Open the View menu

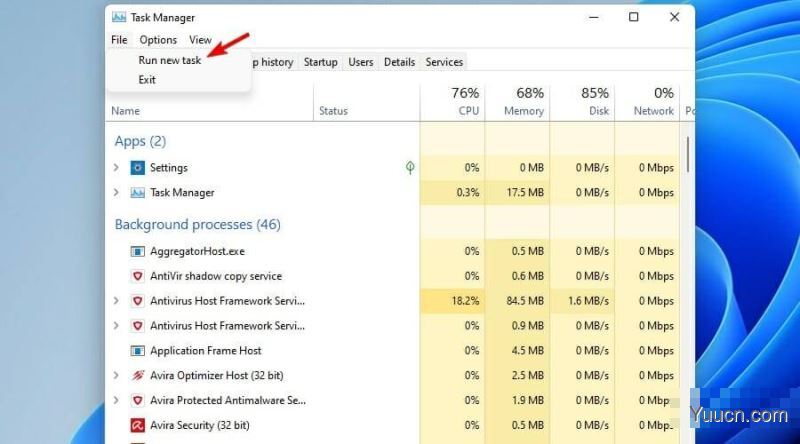click(x=200, y=40)
